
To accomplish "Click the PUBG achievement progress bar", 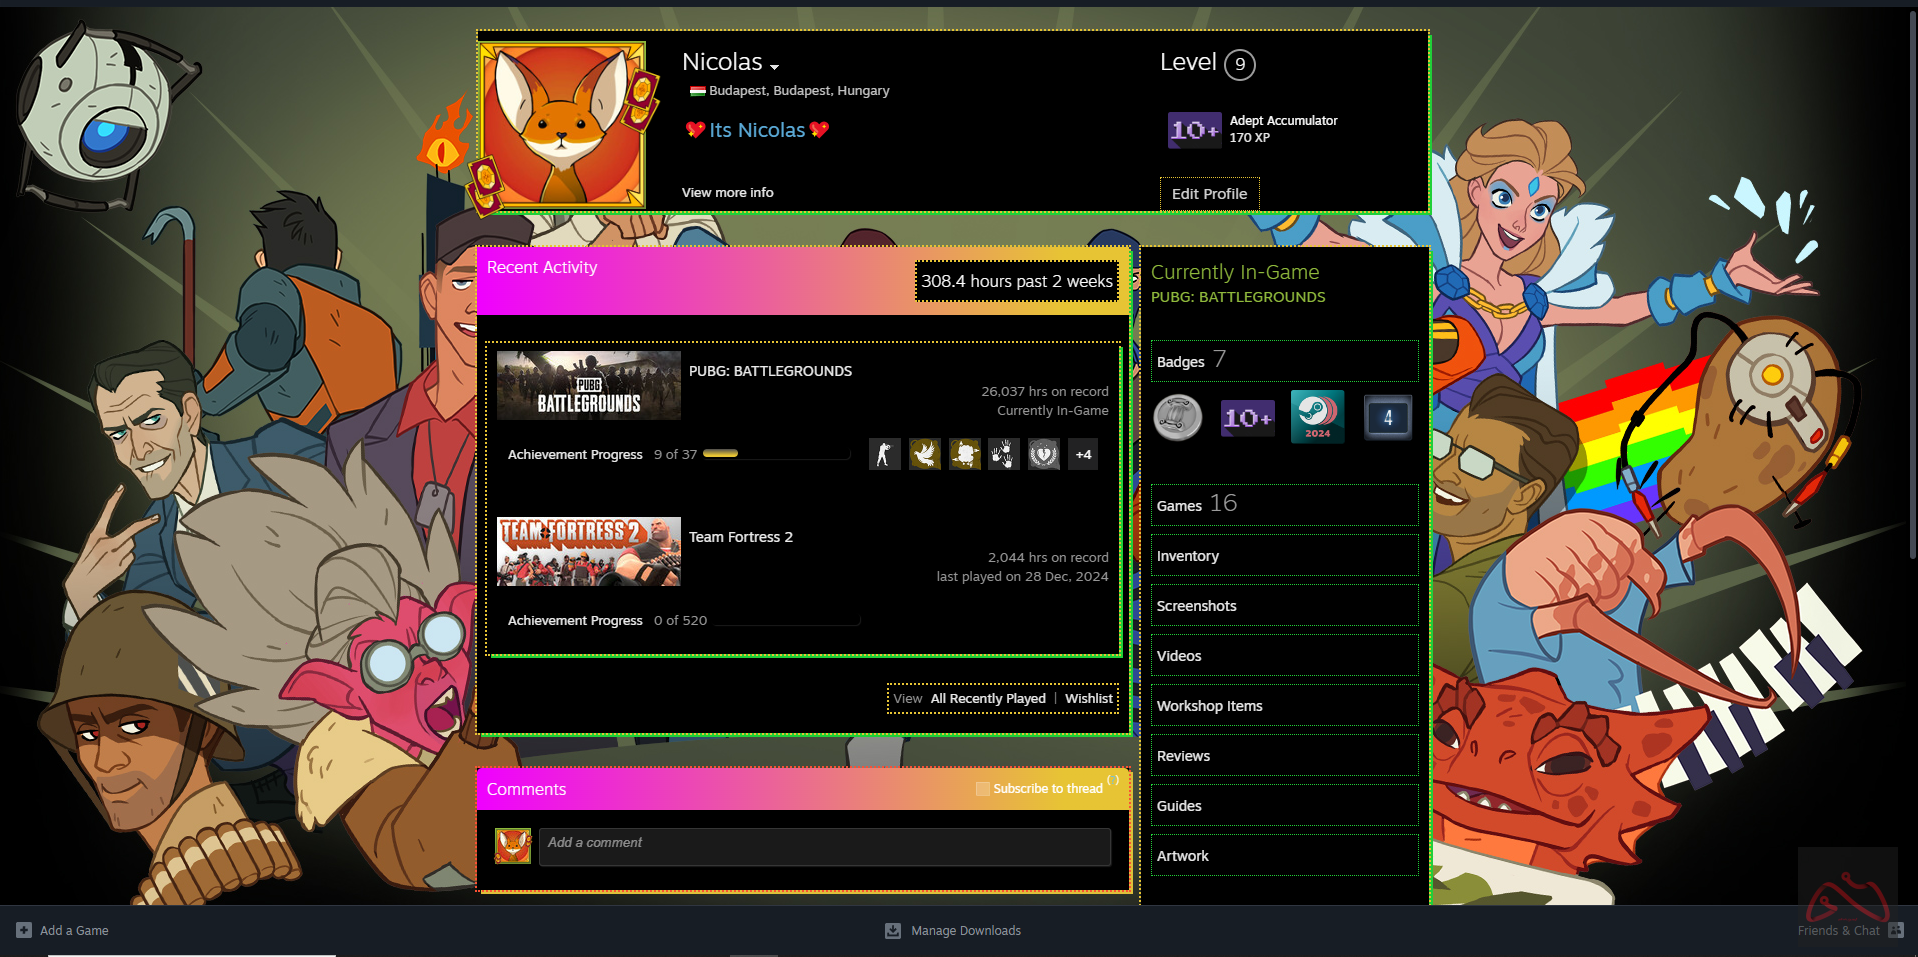I will tap(776, 454).
